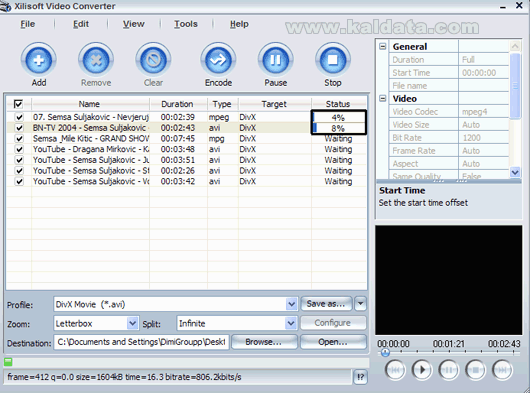530x393 pixels.
Task: Open the Split Infinite dropdown
Action: click(x=291, y=323)
